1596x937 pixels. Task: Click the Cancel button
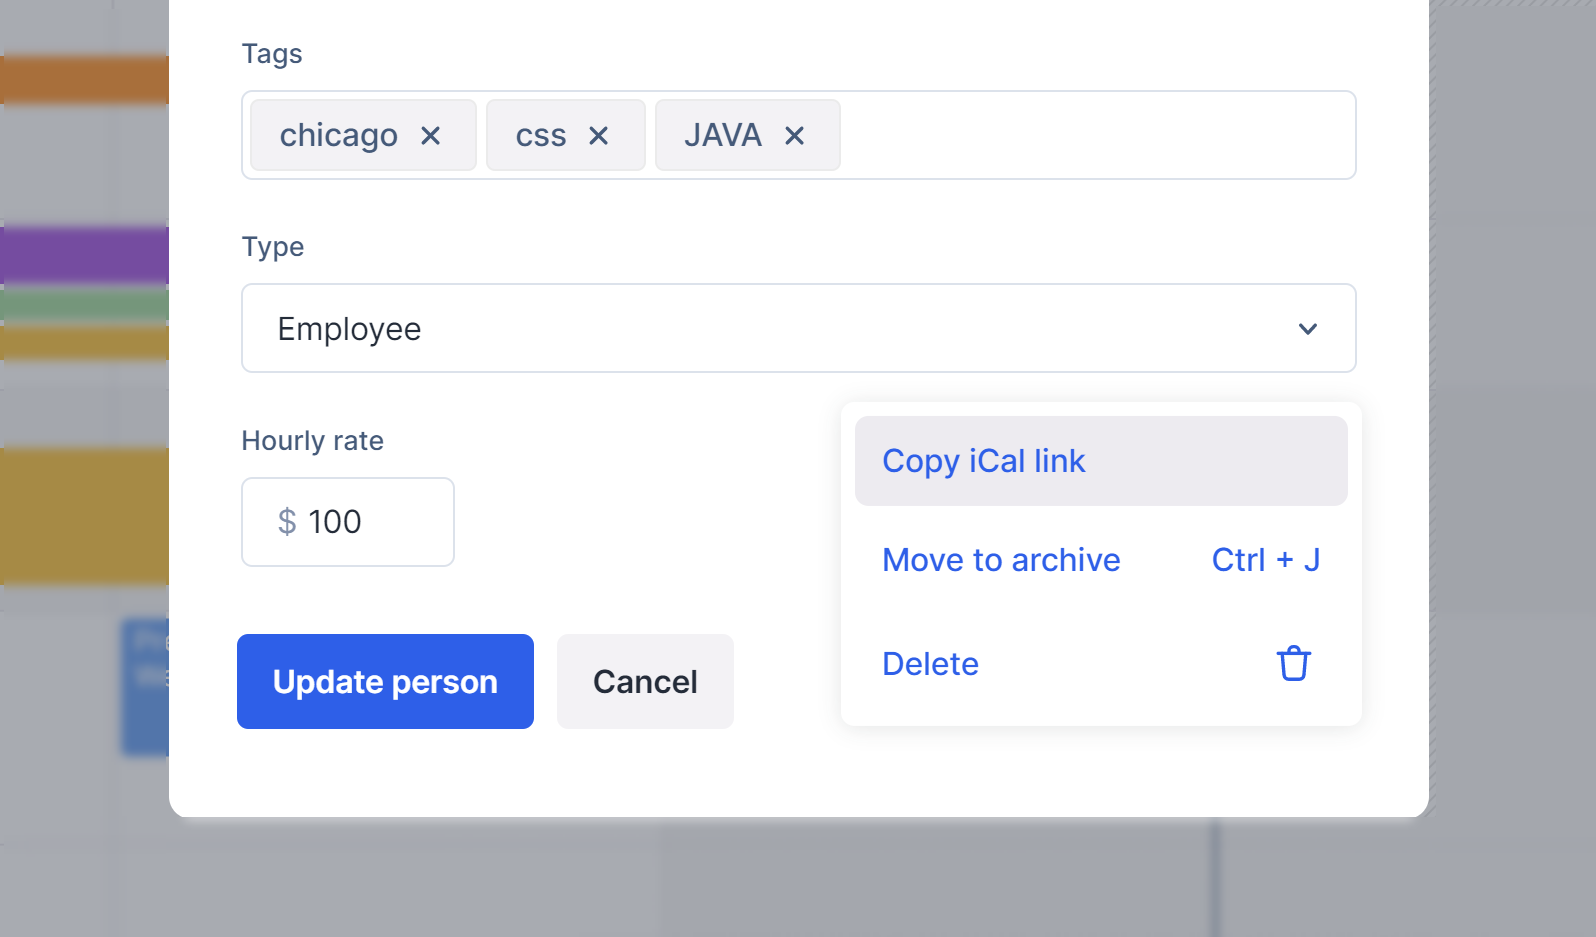[x=645, y=681]
